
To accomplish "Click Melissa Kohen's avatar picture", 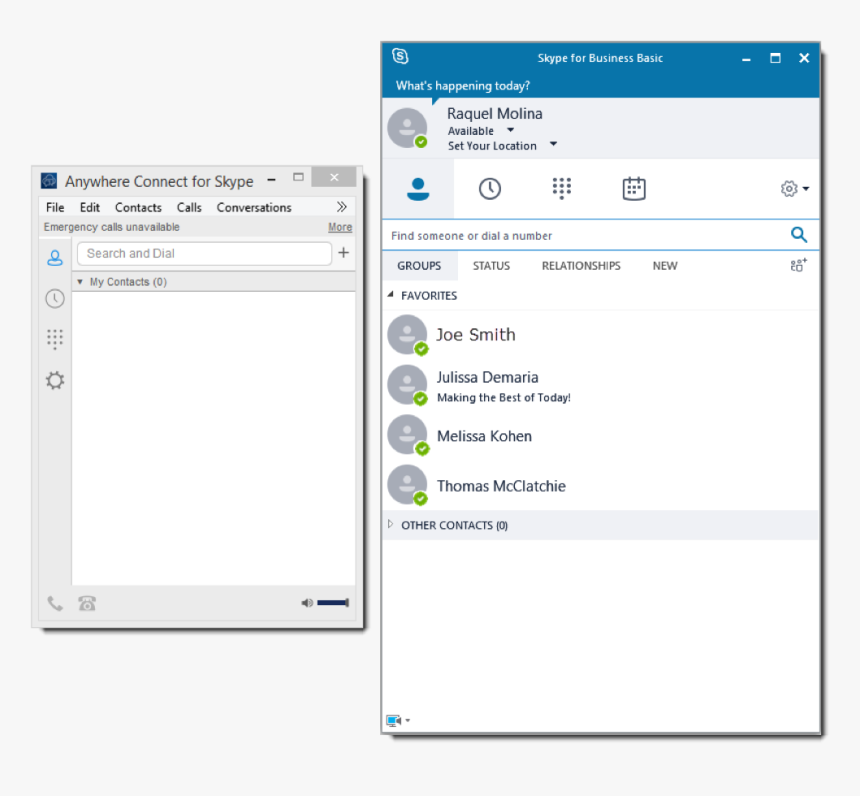I will point(407,435).
